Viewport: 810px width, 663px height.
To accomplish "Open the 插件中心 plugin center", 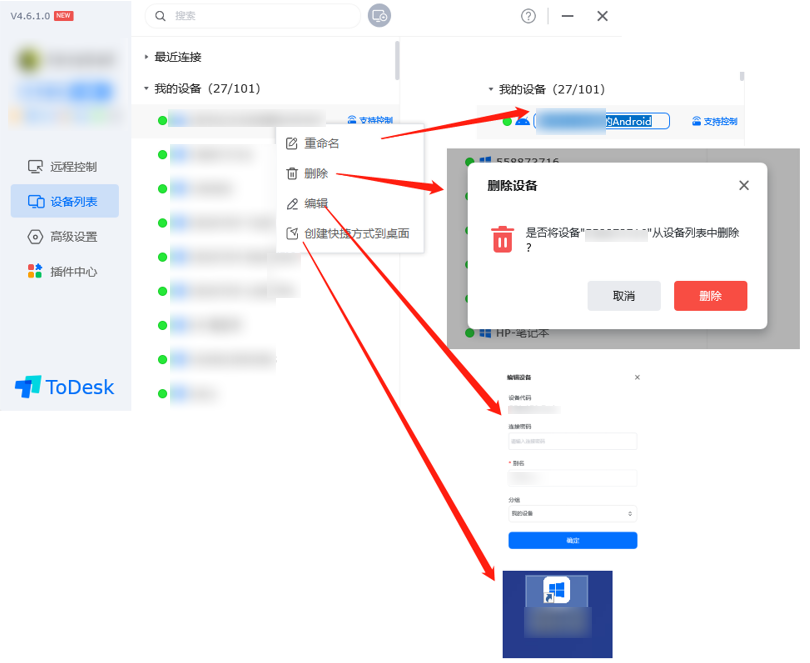I will (65, 271).
